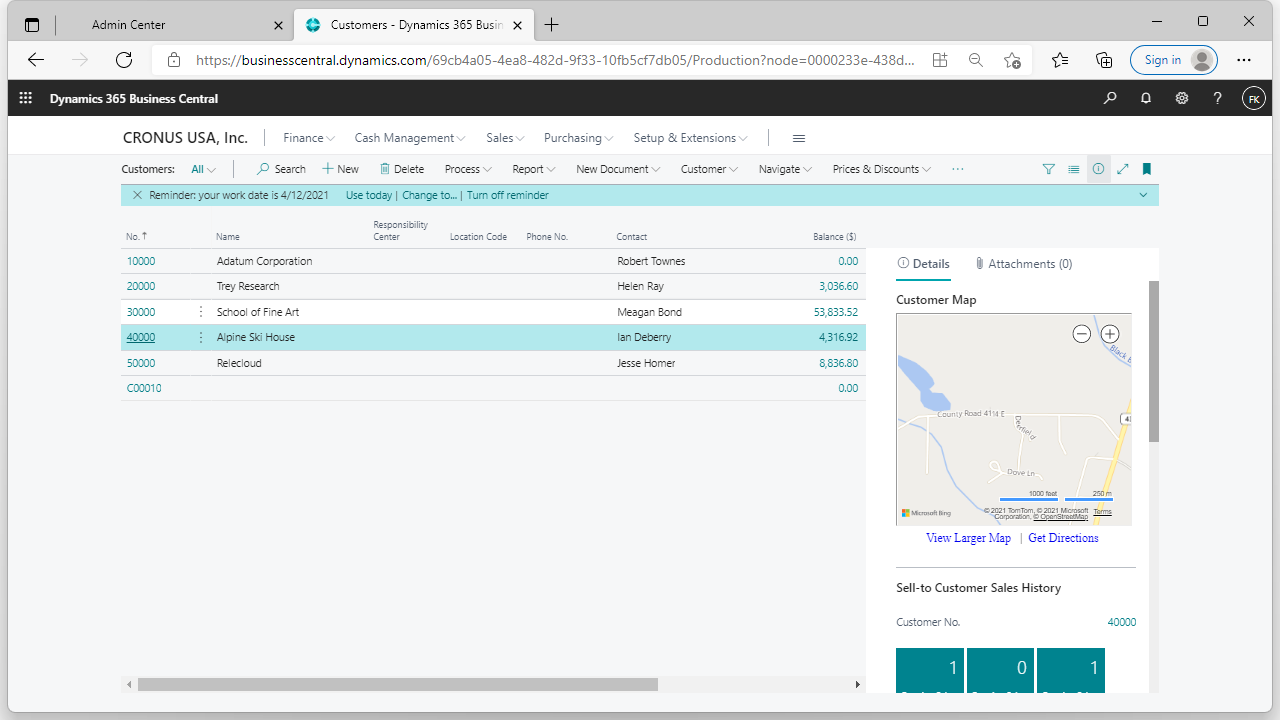Click the browser back arrow
Viewport: 1280px width, 720px height.
click(36, 60)
